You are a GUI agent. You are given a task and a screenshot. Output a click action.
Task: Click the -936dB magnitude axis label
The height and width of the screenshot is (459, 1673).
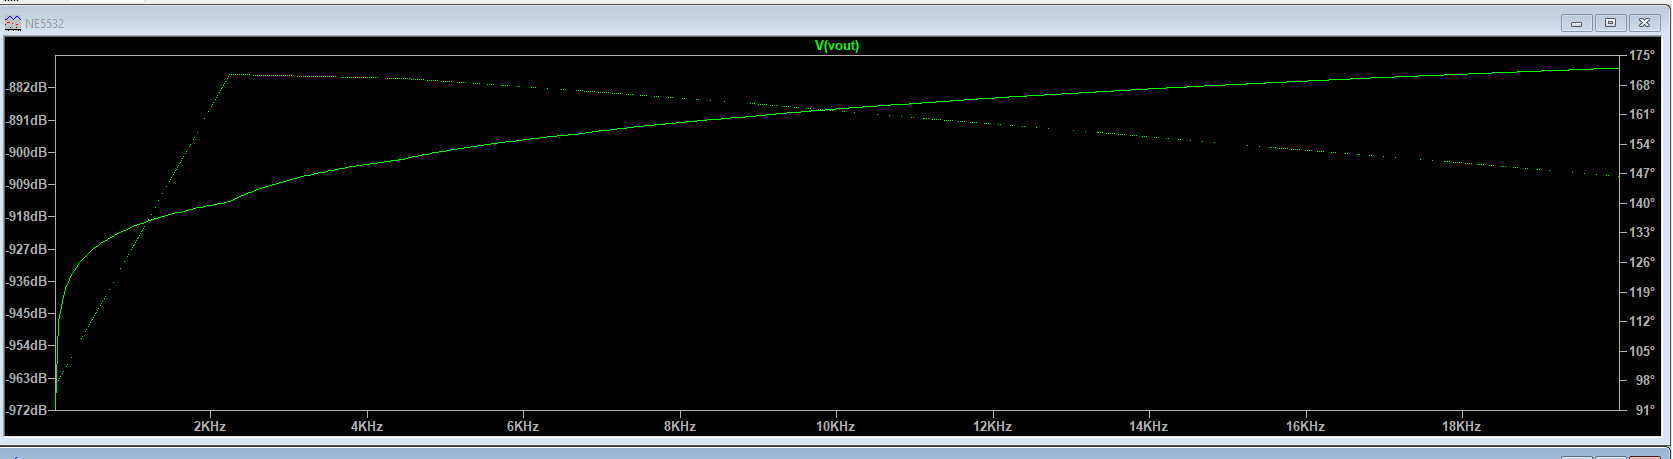[x=27, y=282]
